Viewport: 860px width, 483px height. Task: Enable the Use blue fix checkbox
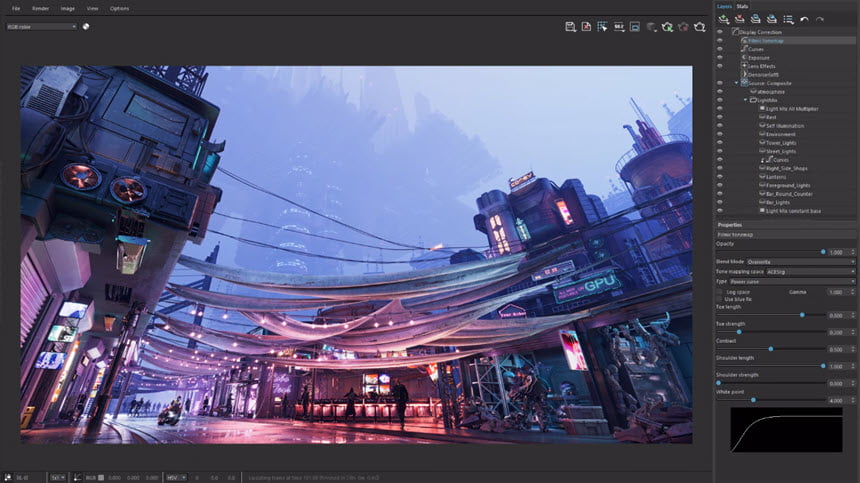pos(719,299)
